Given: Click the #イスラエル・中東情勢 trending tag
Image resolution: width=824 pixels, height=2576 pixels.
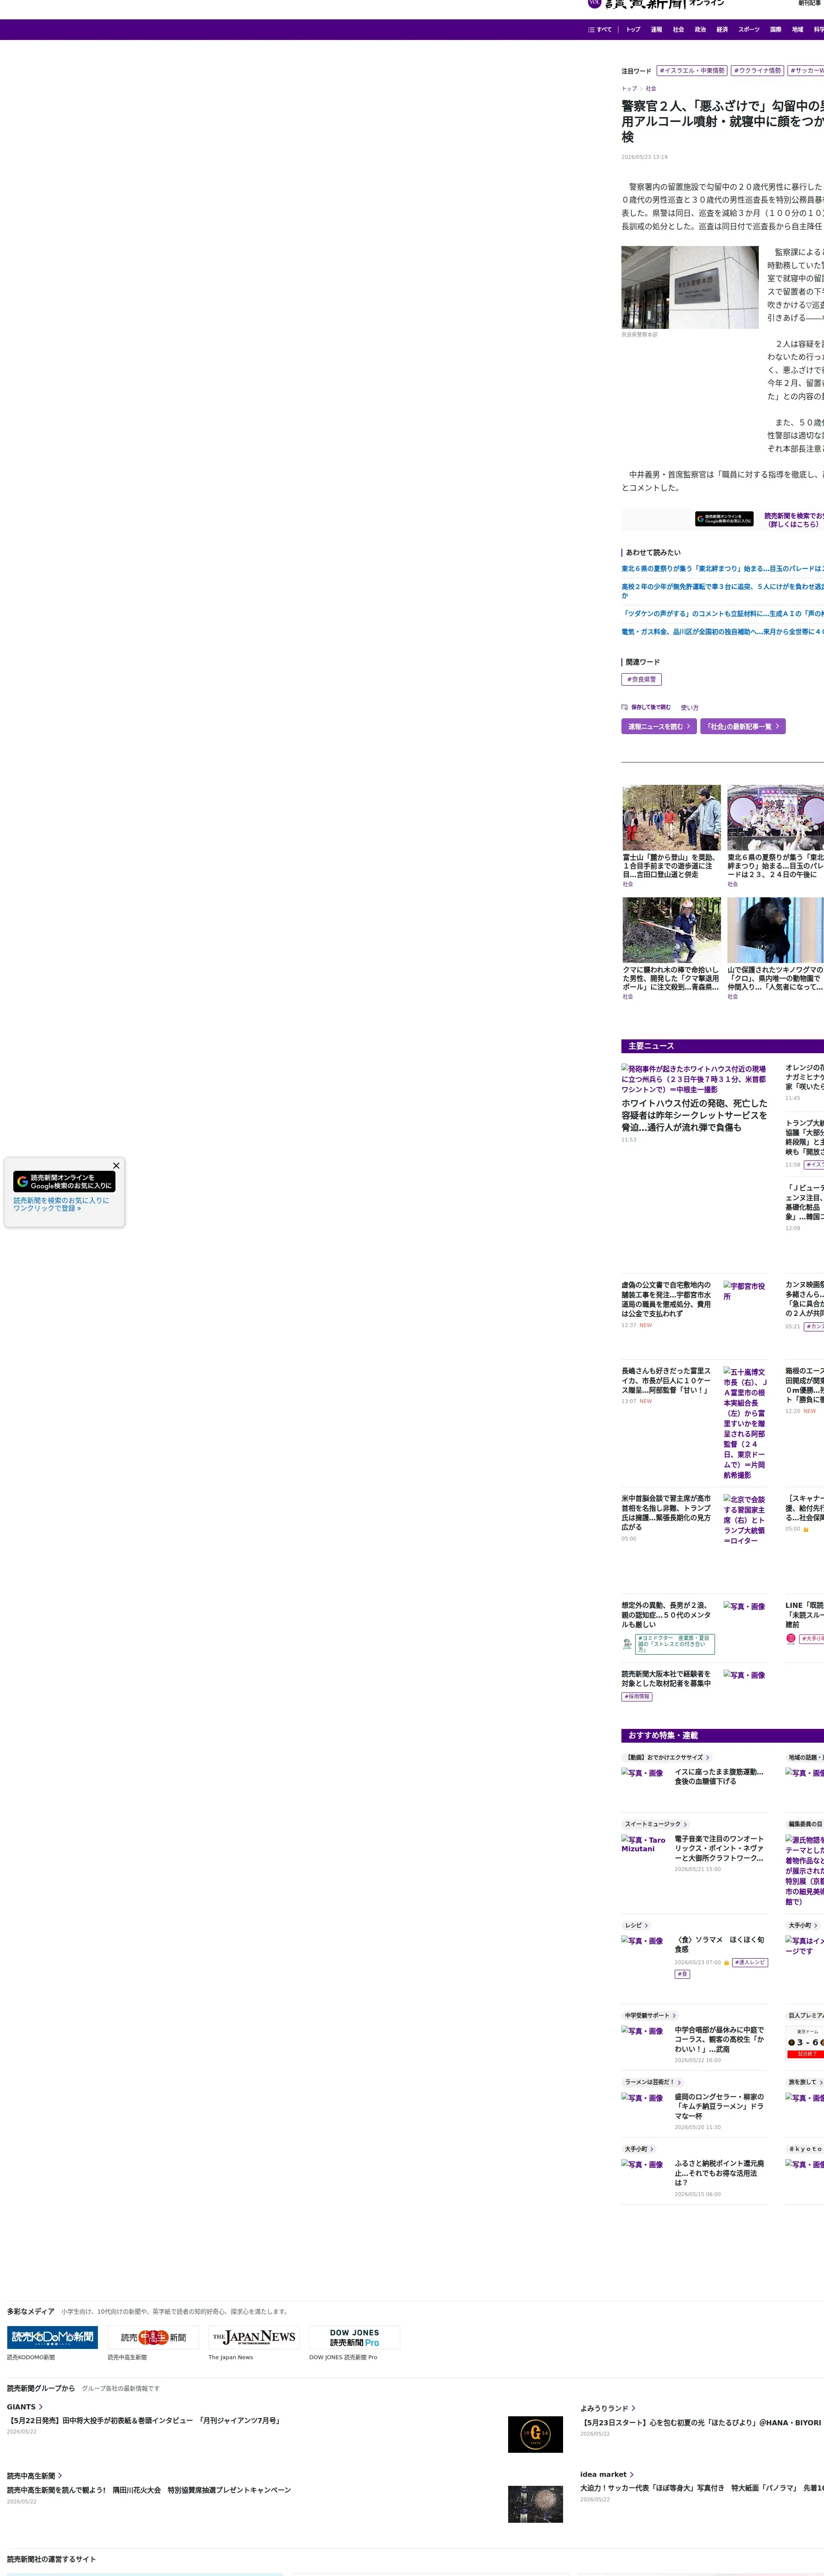Looking at the screenshot, I should tap(692, 71).
